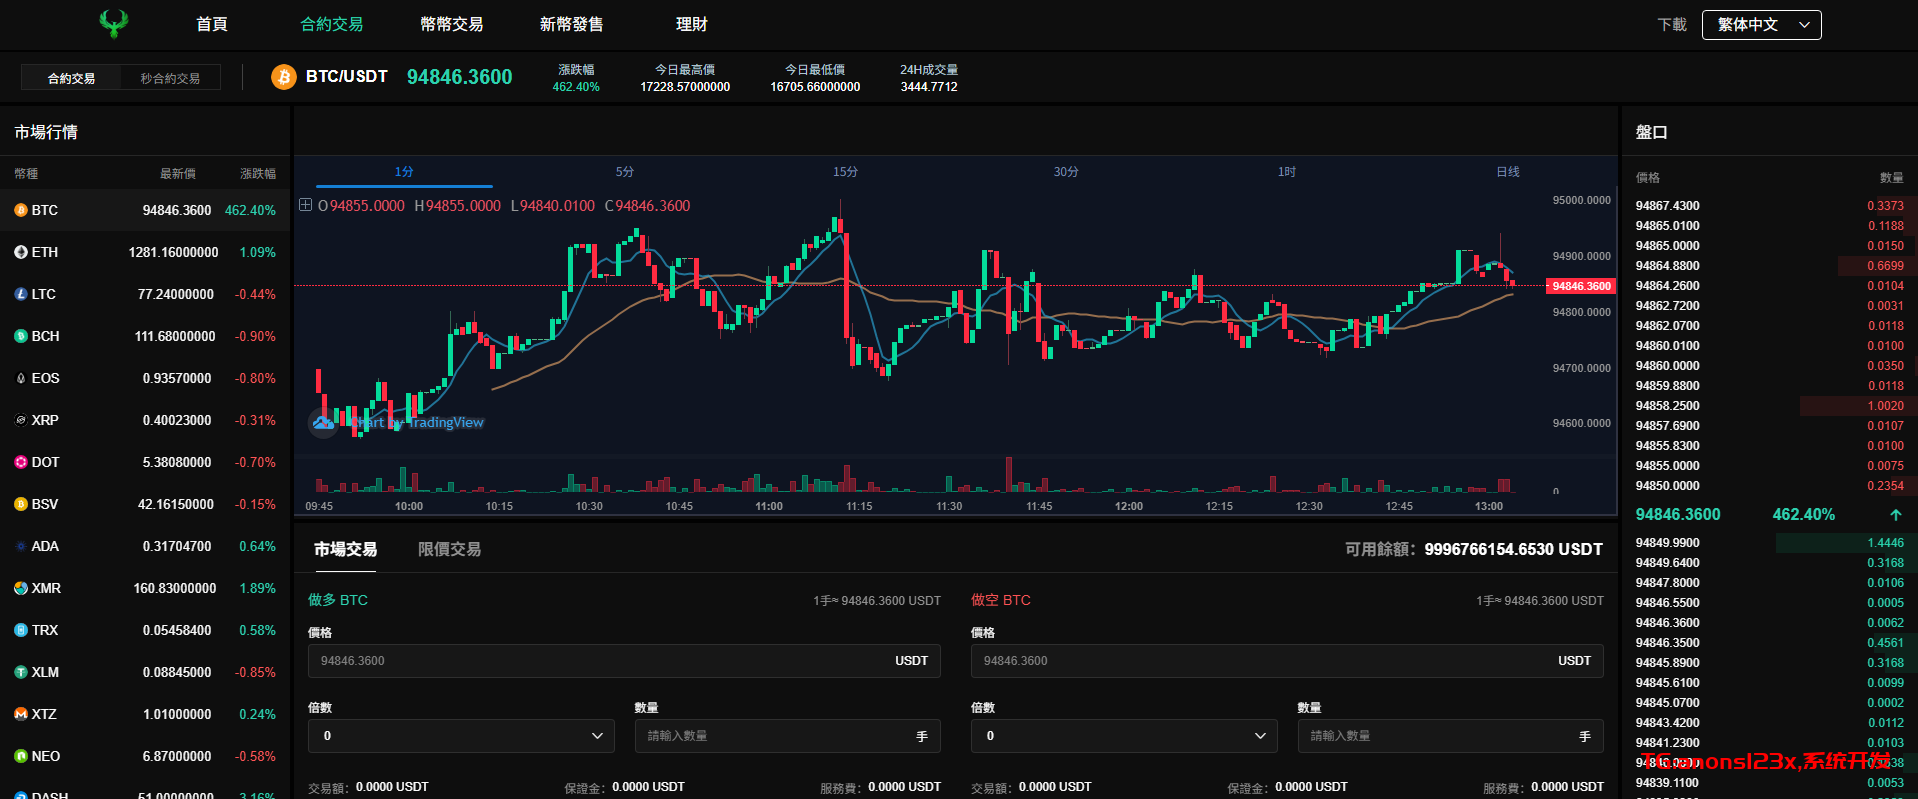Switch to 合約交易 toggle mode
The height and width of the screenshot is (799, 1918).
click(x=71, y=78)
